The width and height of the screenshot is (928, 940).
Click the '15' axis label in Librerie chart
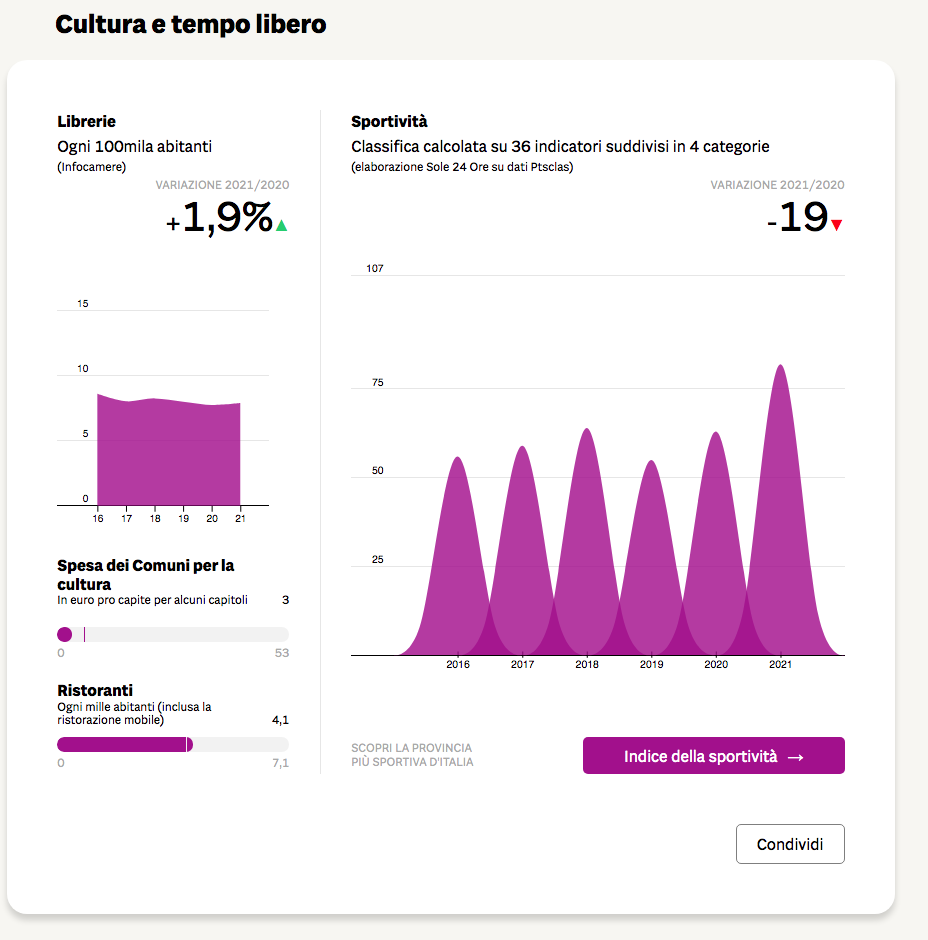click(x=83, y=303)
